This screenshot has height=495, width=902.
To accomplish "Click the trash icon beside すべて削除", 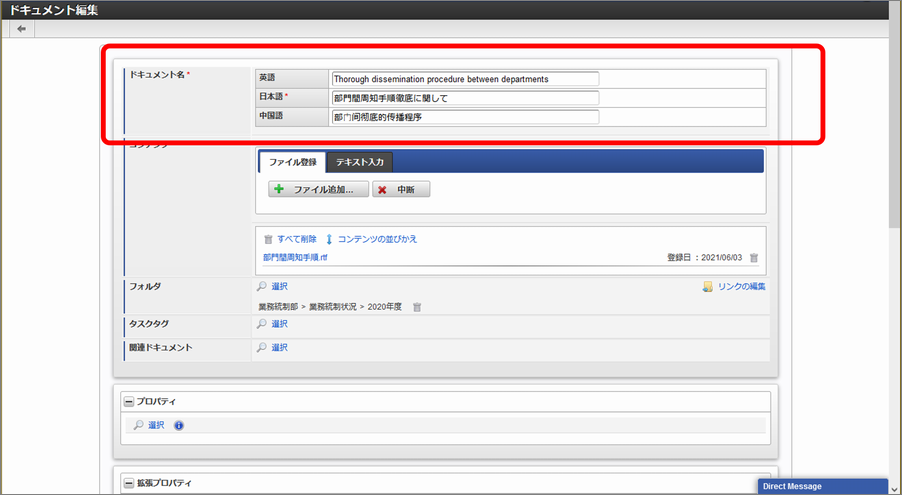I will pos(268,239).
